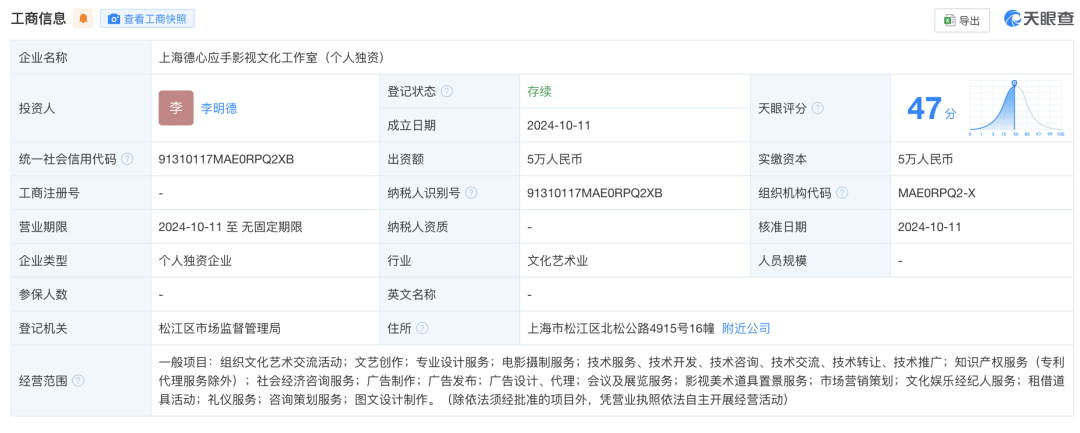Click help icon next to 登记状态

[x=447, y=91]
